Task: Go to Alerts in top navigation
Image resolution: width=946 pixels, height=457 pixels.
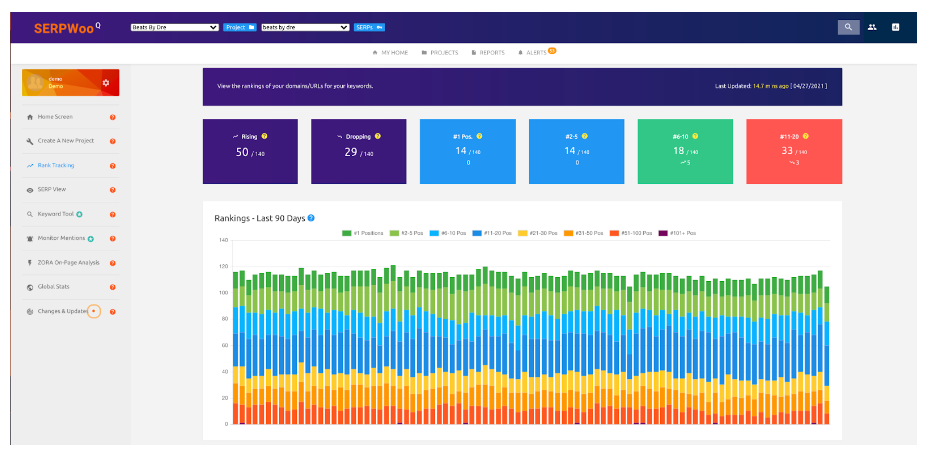Action: (x=535, y=52)
